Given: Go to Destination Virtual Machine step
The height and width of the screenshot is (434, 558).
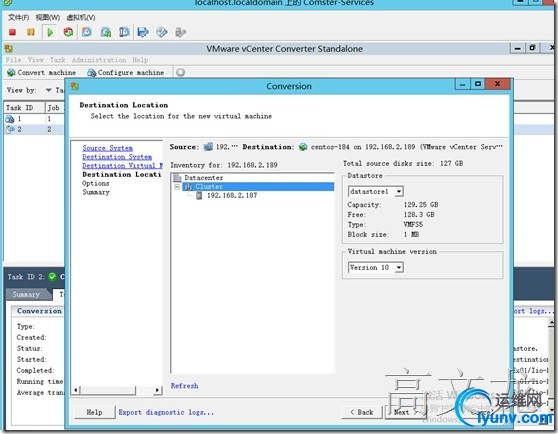Looking at the screenshot, I should [122, 166].
